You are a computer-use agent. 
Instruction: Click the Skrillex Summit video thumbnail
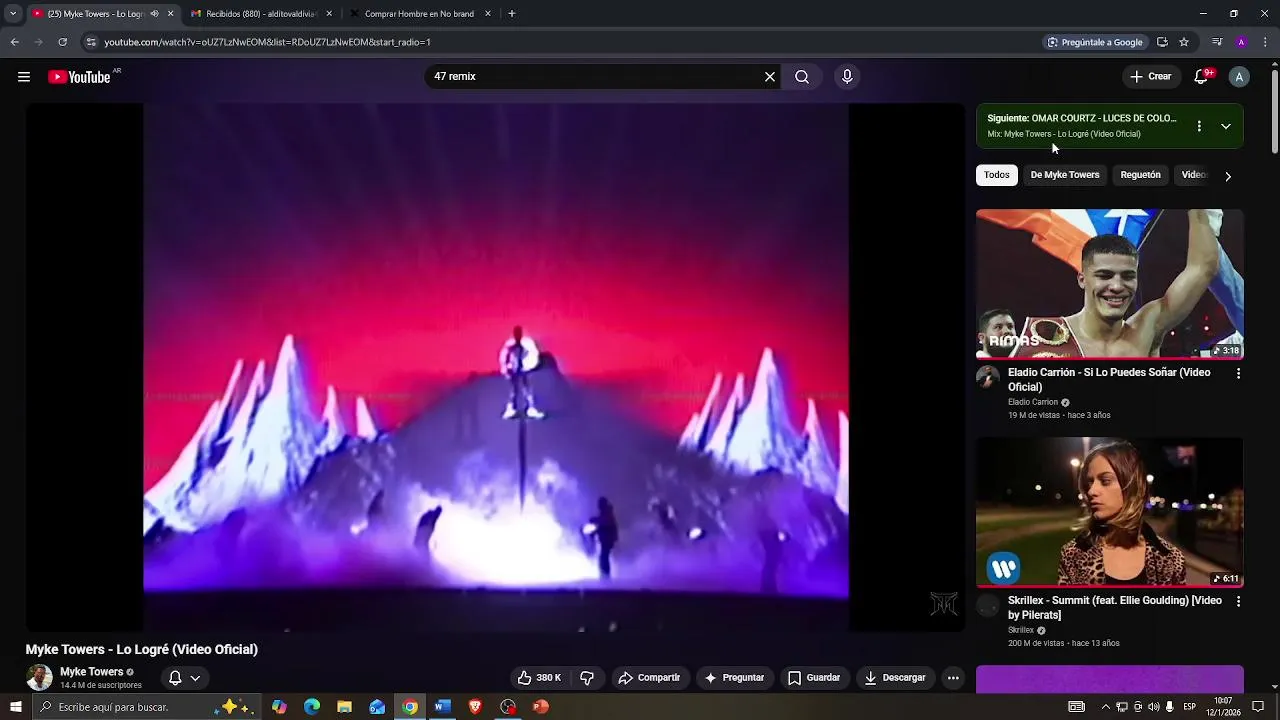1110,512
